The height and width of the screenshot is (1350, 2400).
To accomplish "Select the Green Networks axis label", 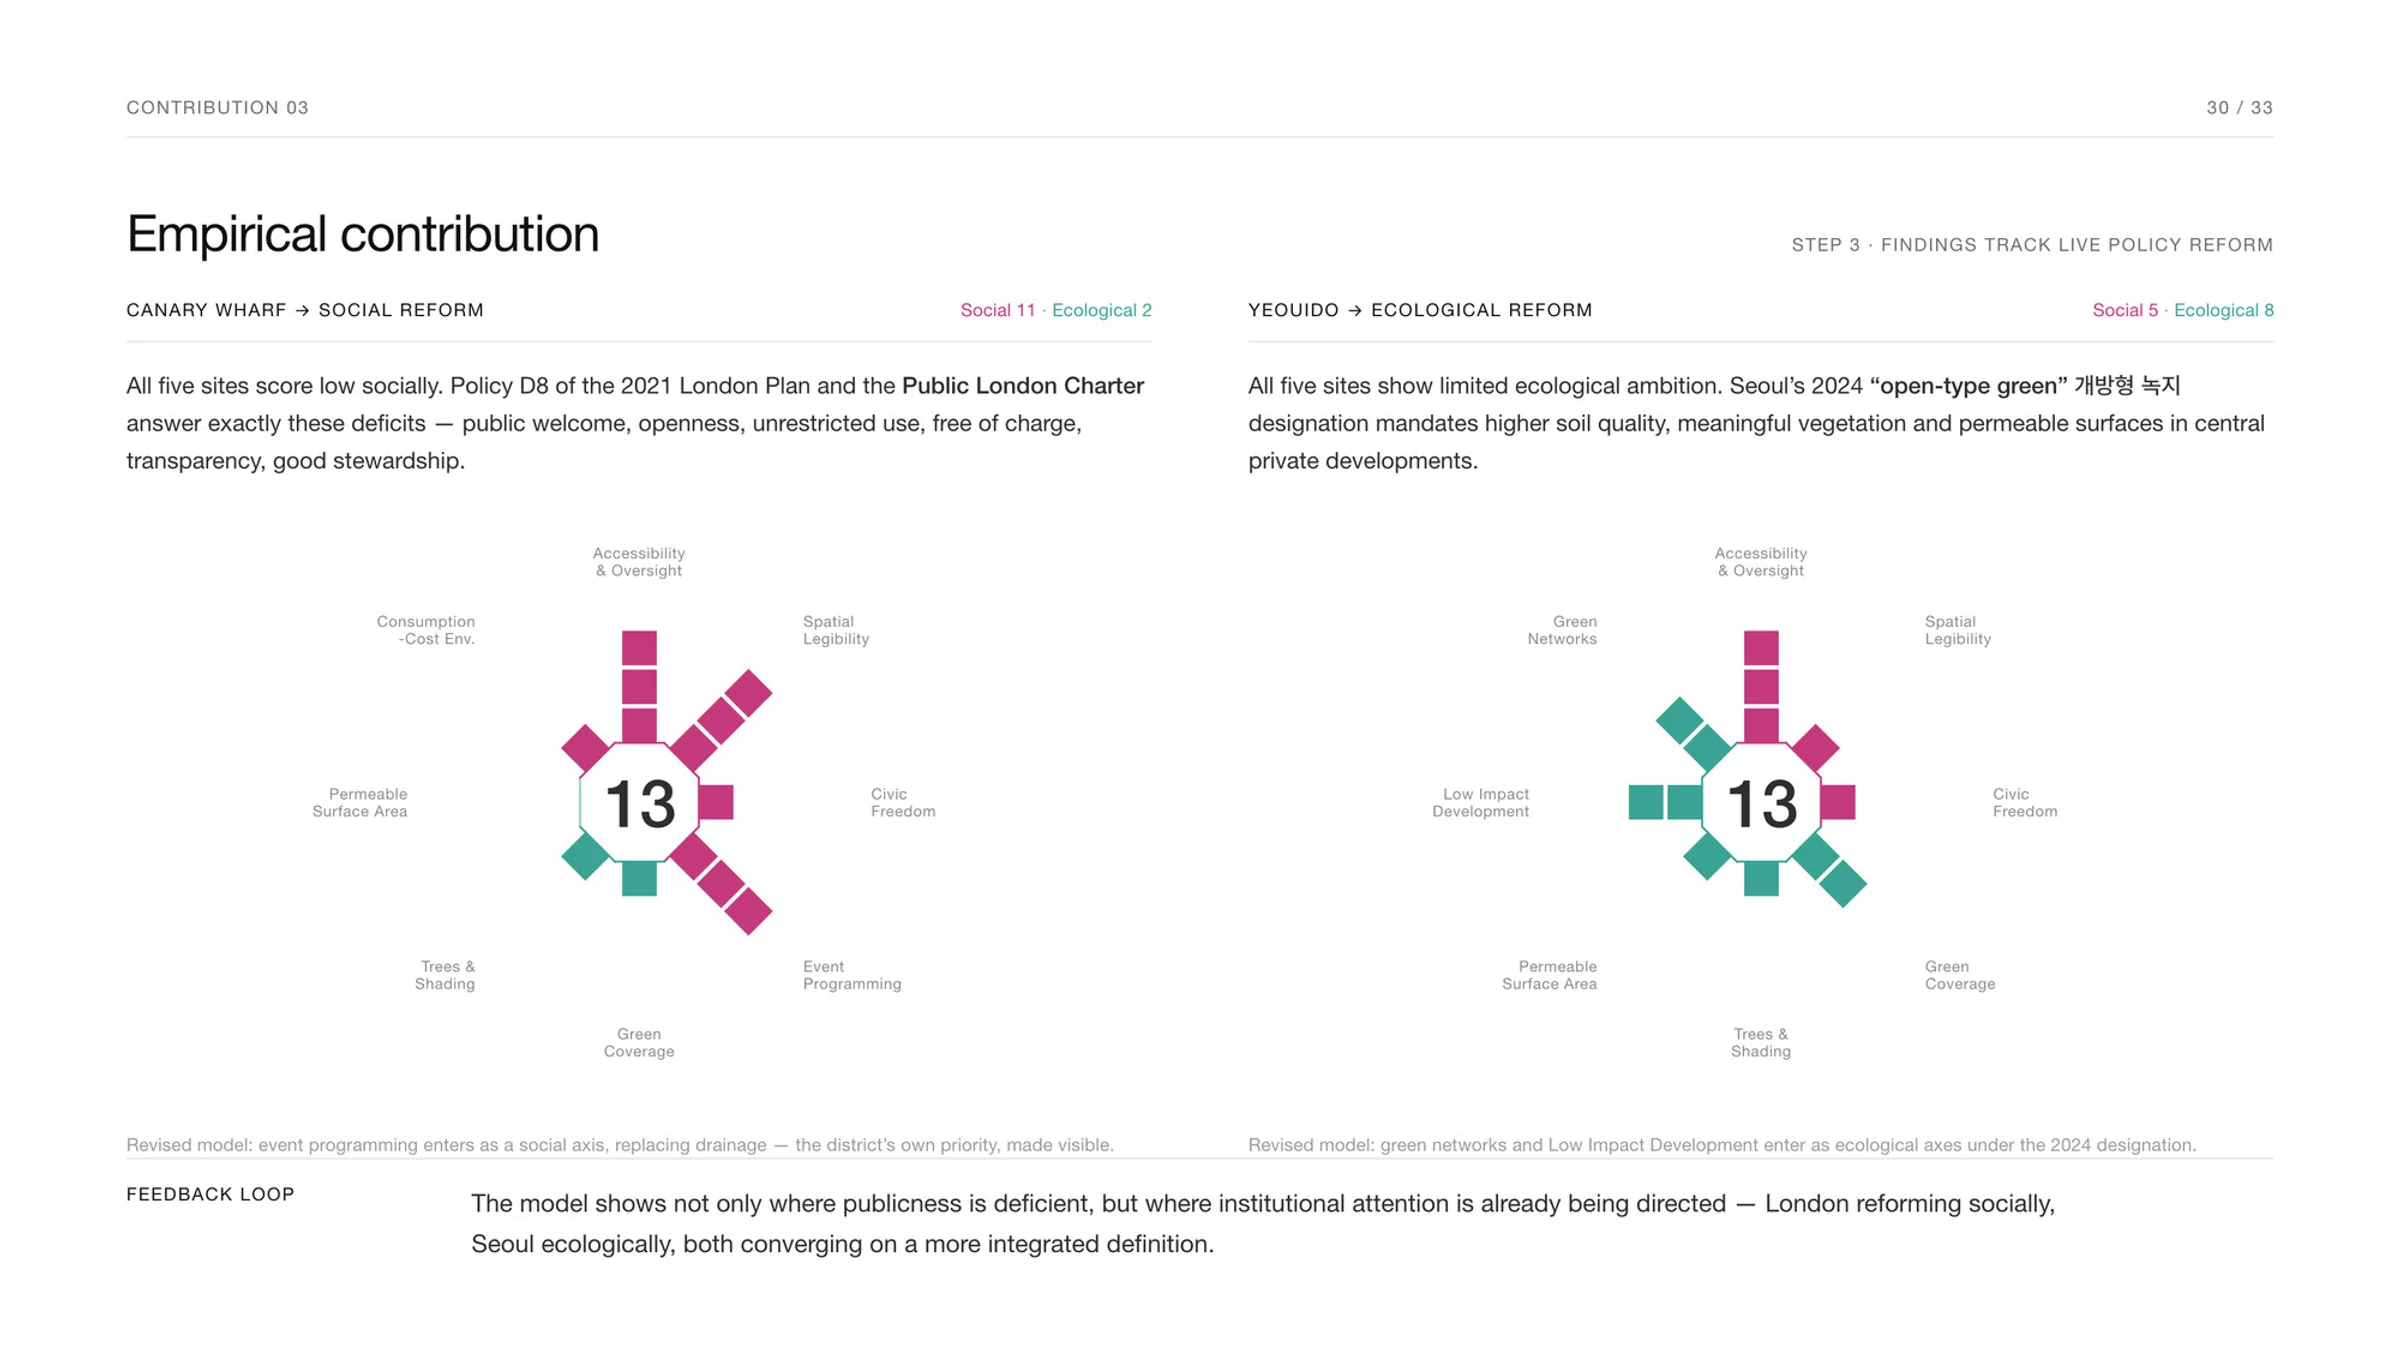I will click(x=1562, y=630).
